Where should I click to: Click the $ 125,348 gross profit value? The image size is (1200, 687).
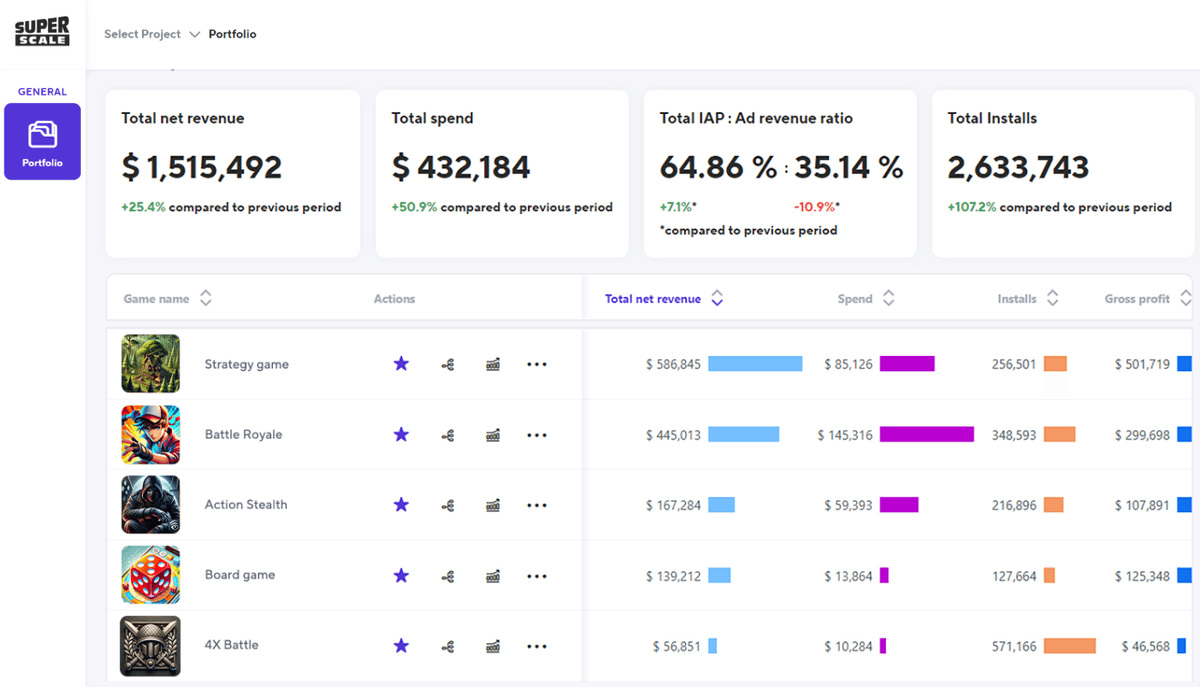tap(1142, 576)
